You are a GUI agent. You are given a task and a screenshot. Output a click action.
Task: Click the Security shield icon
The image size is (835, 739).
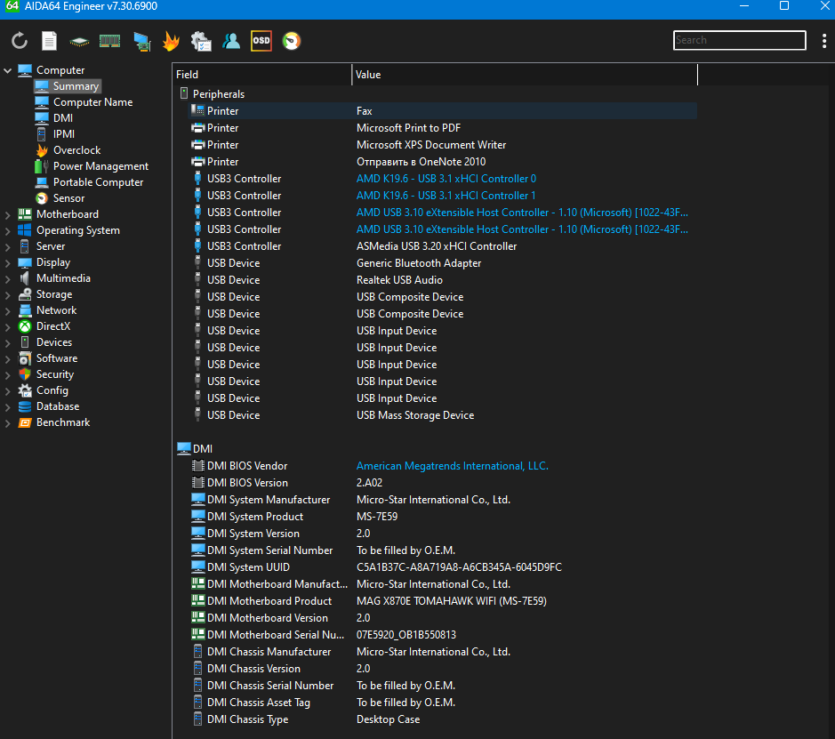[x=25, y=374]
